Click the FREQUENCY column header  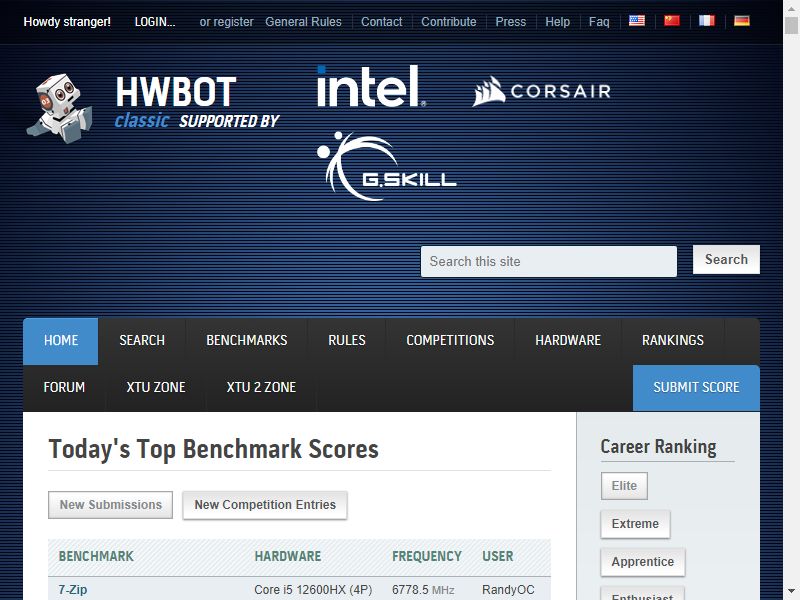[427, 557]
